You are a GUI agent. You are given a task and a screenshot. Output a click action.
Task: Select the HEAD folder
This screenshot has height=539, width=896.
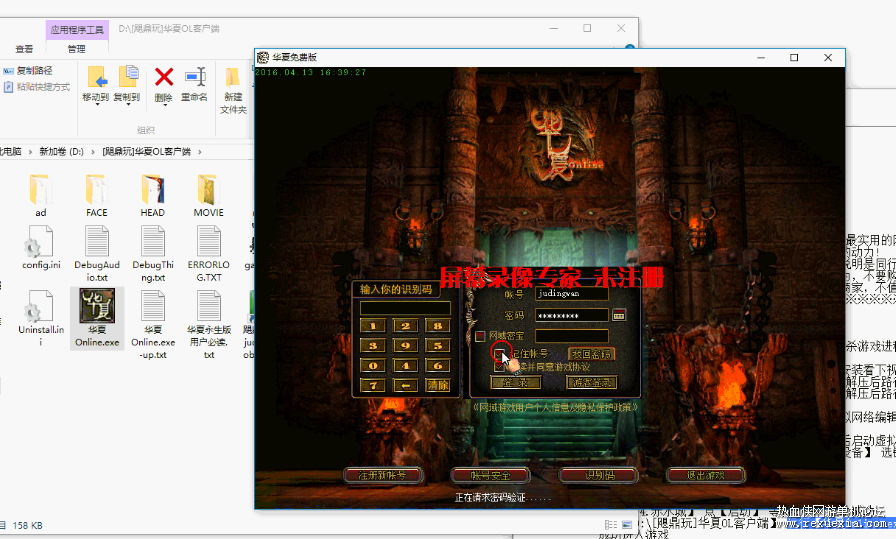coord(153,195)
